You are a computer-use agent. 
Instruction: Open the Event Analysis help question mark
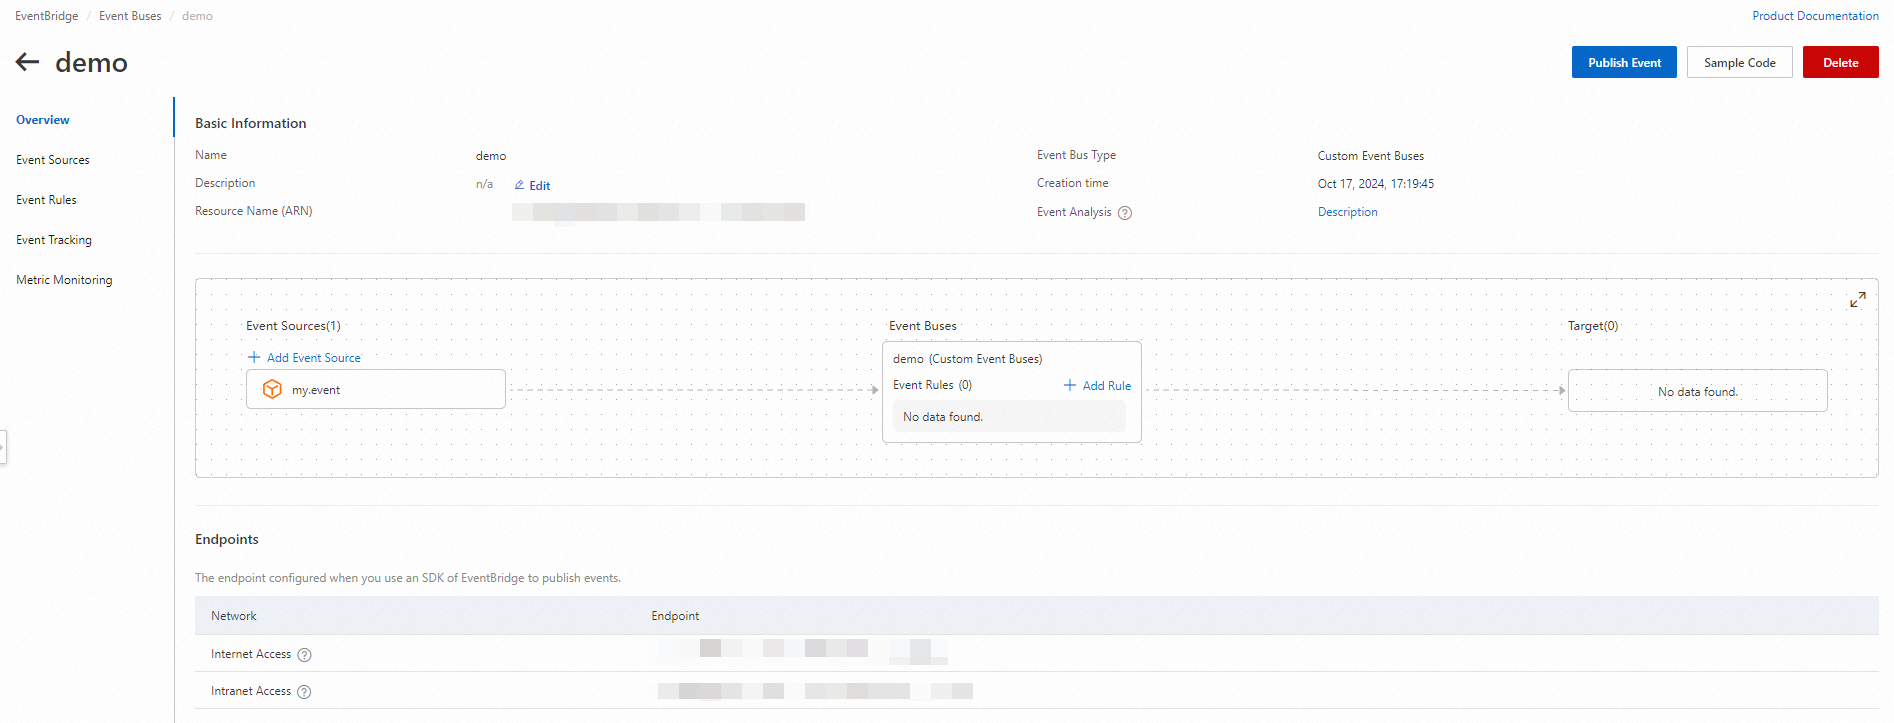click(x=1125, y=213)
